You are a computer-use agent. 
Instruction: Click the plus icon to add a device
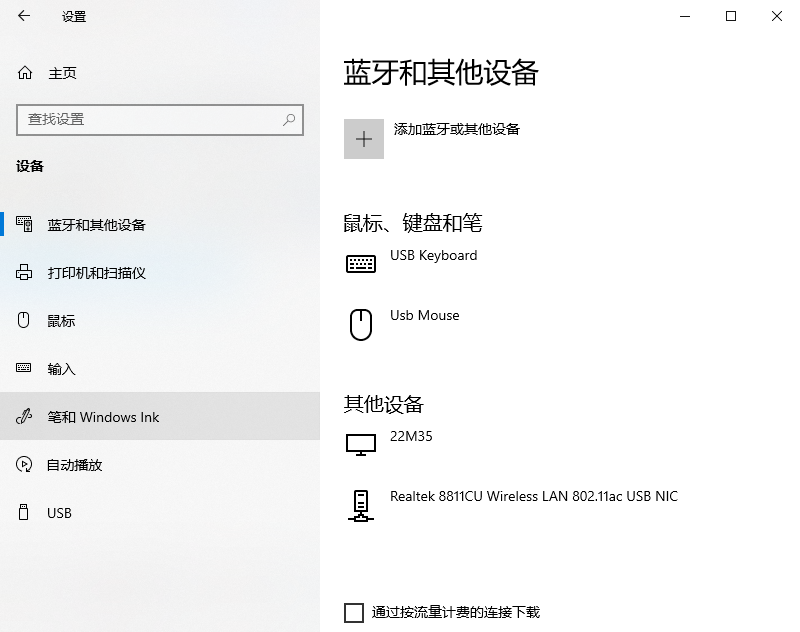[364, 138]
